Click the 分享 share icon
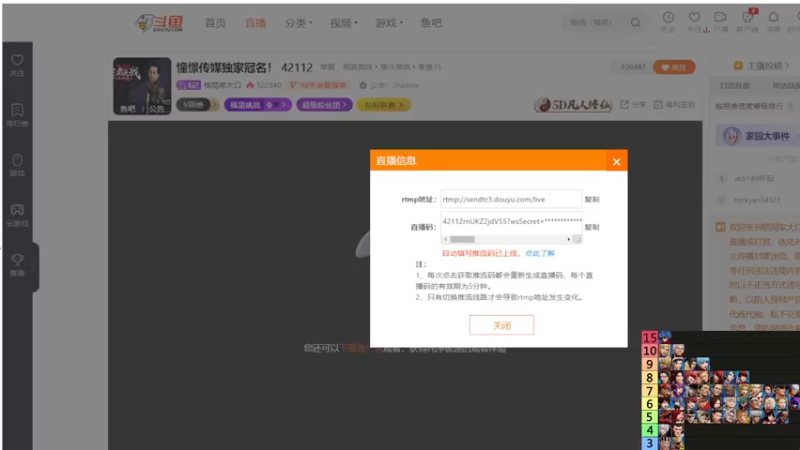The height and width of the screenshot is (450, 800). (x=633, y=105)
